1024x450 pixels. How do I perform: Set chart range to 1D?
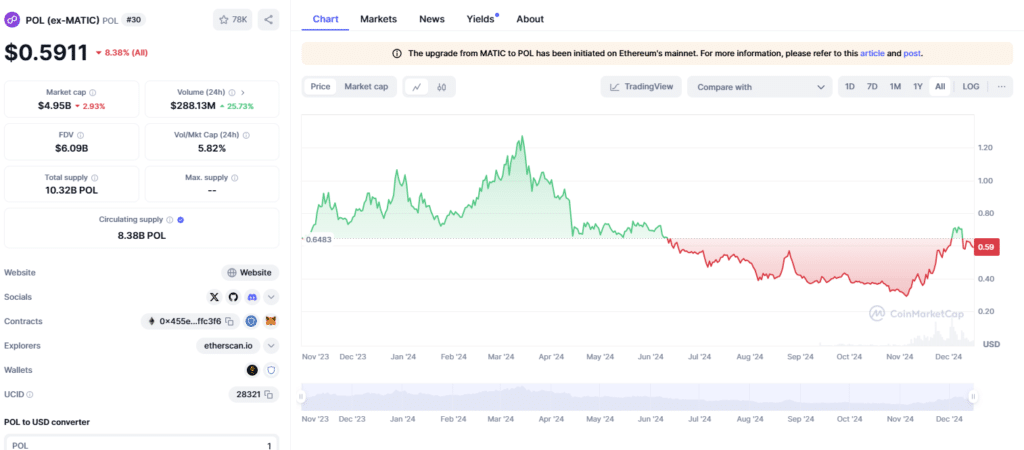pyautogui.click(x=850, y=86)
